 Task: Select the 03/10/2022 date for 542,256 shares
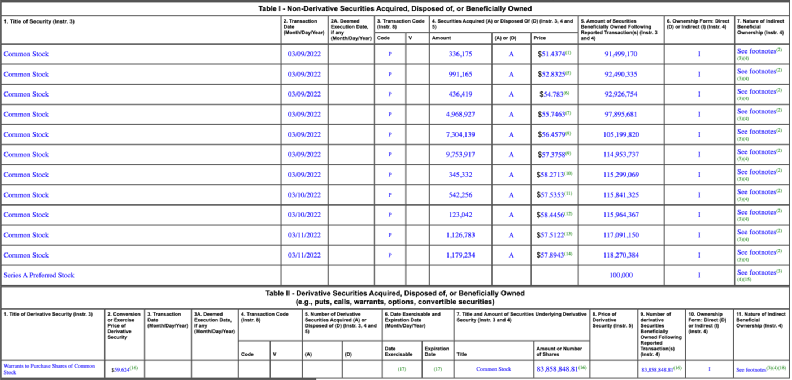(x=304, y=195)
